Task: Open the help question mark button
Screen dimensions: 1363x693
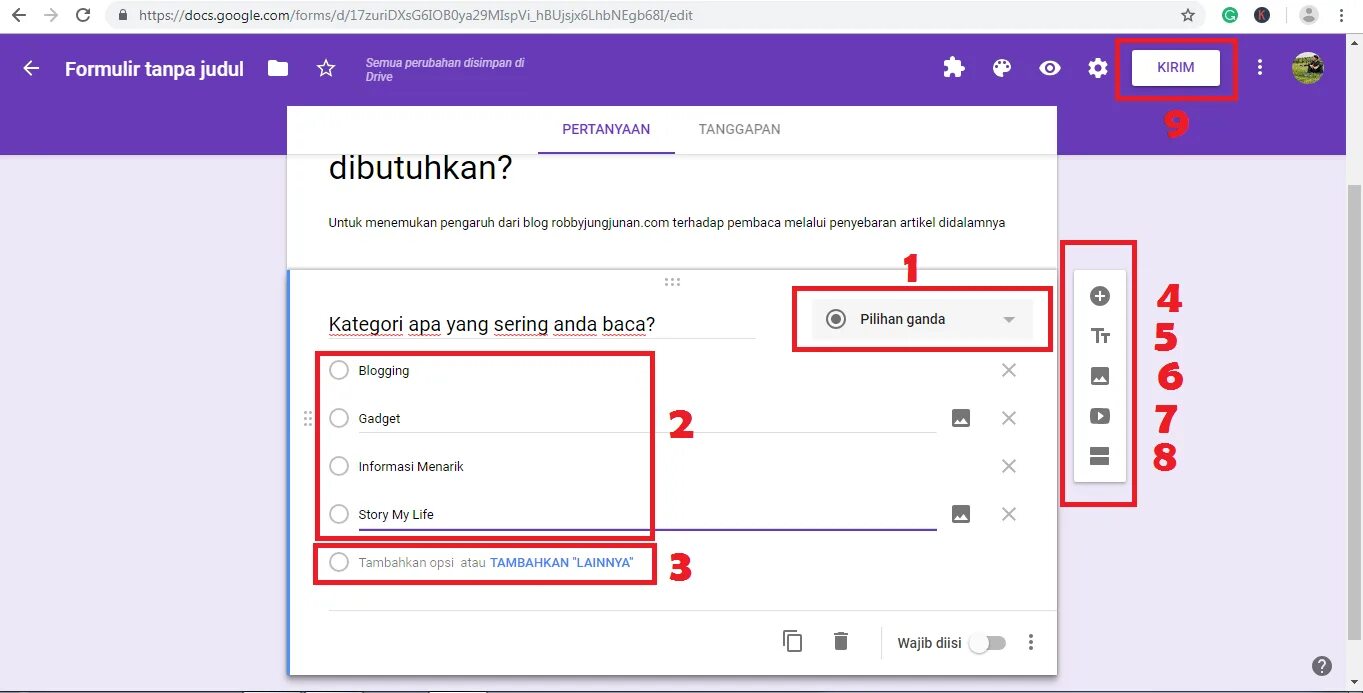Action: [x=1322, y=666]
